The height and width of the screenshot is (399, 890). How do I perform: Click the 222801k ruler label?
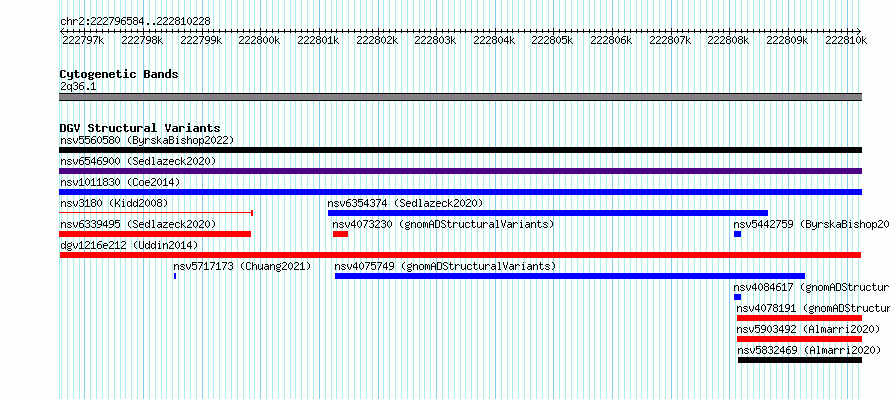point(318,40)
